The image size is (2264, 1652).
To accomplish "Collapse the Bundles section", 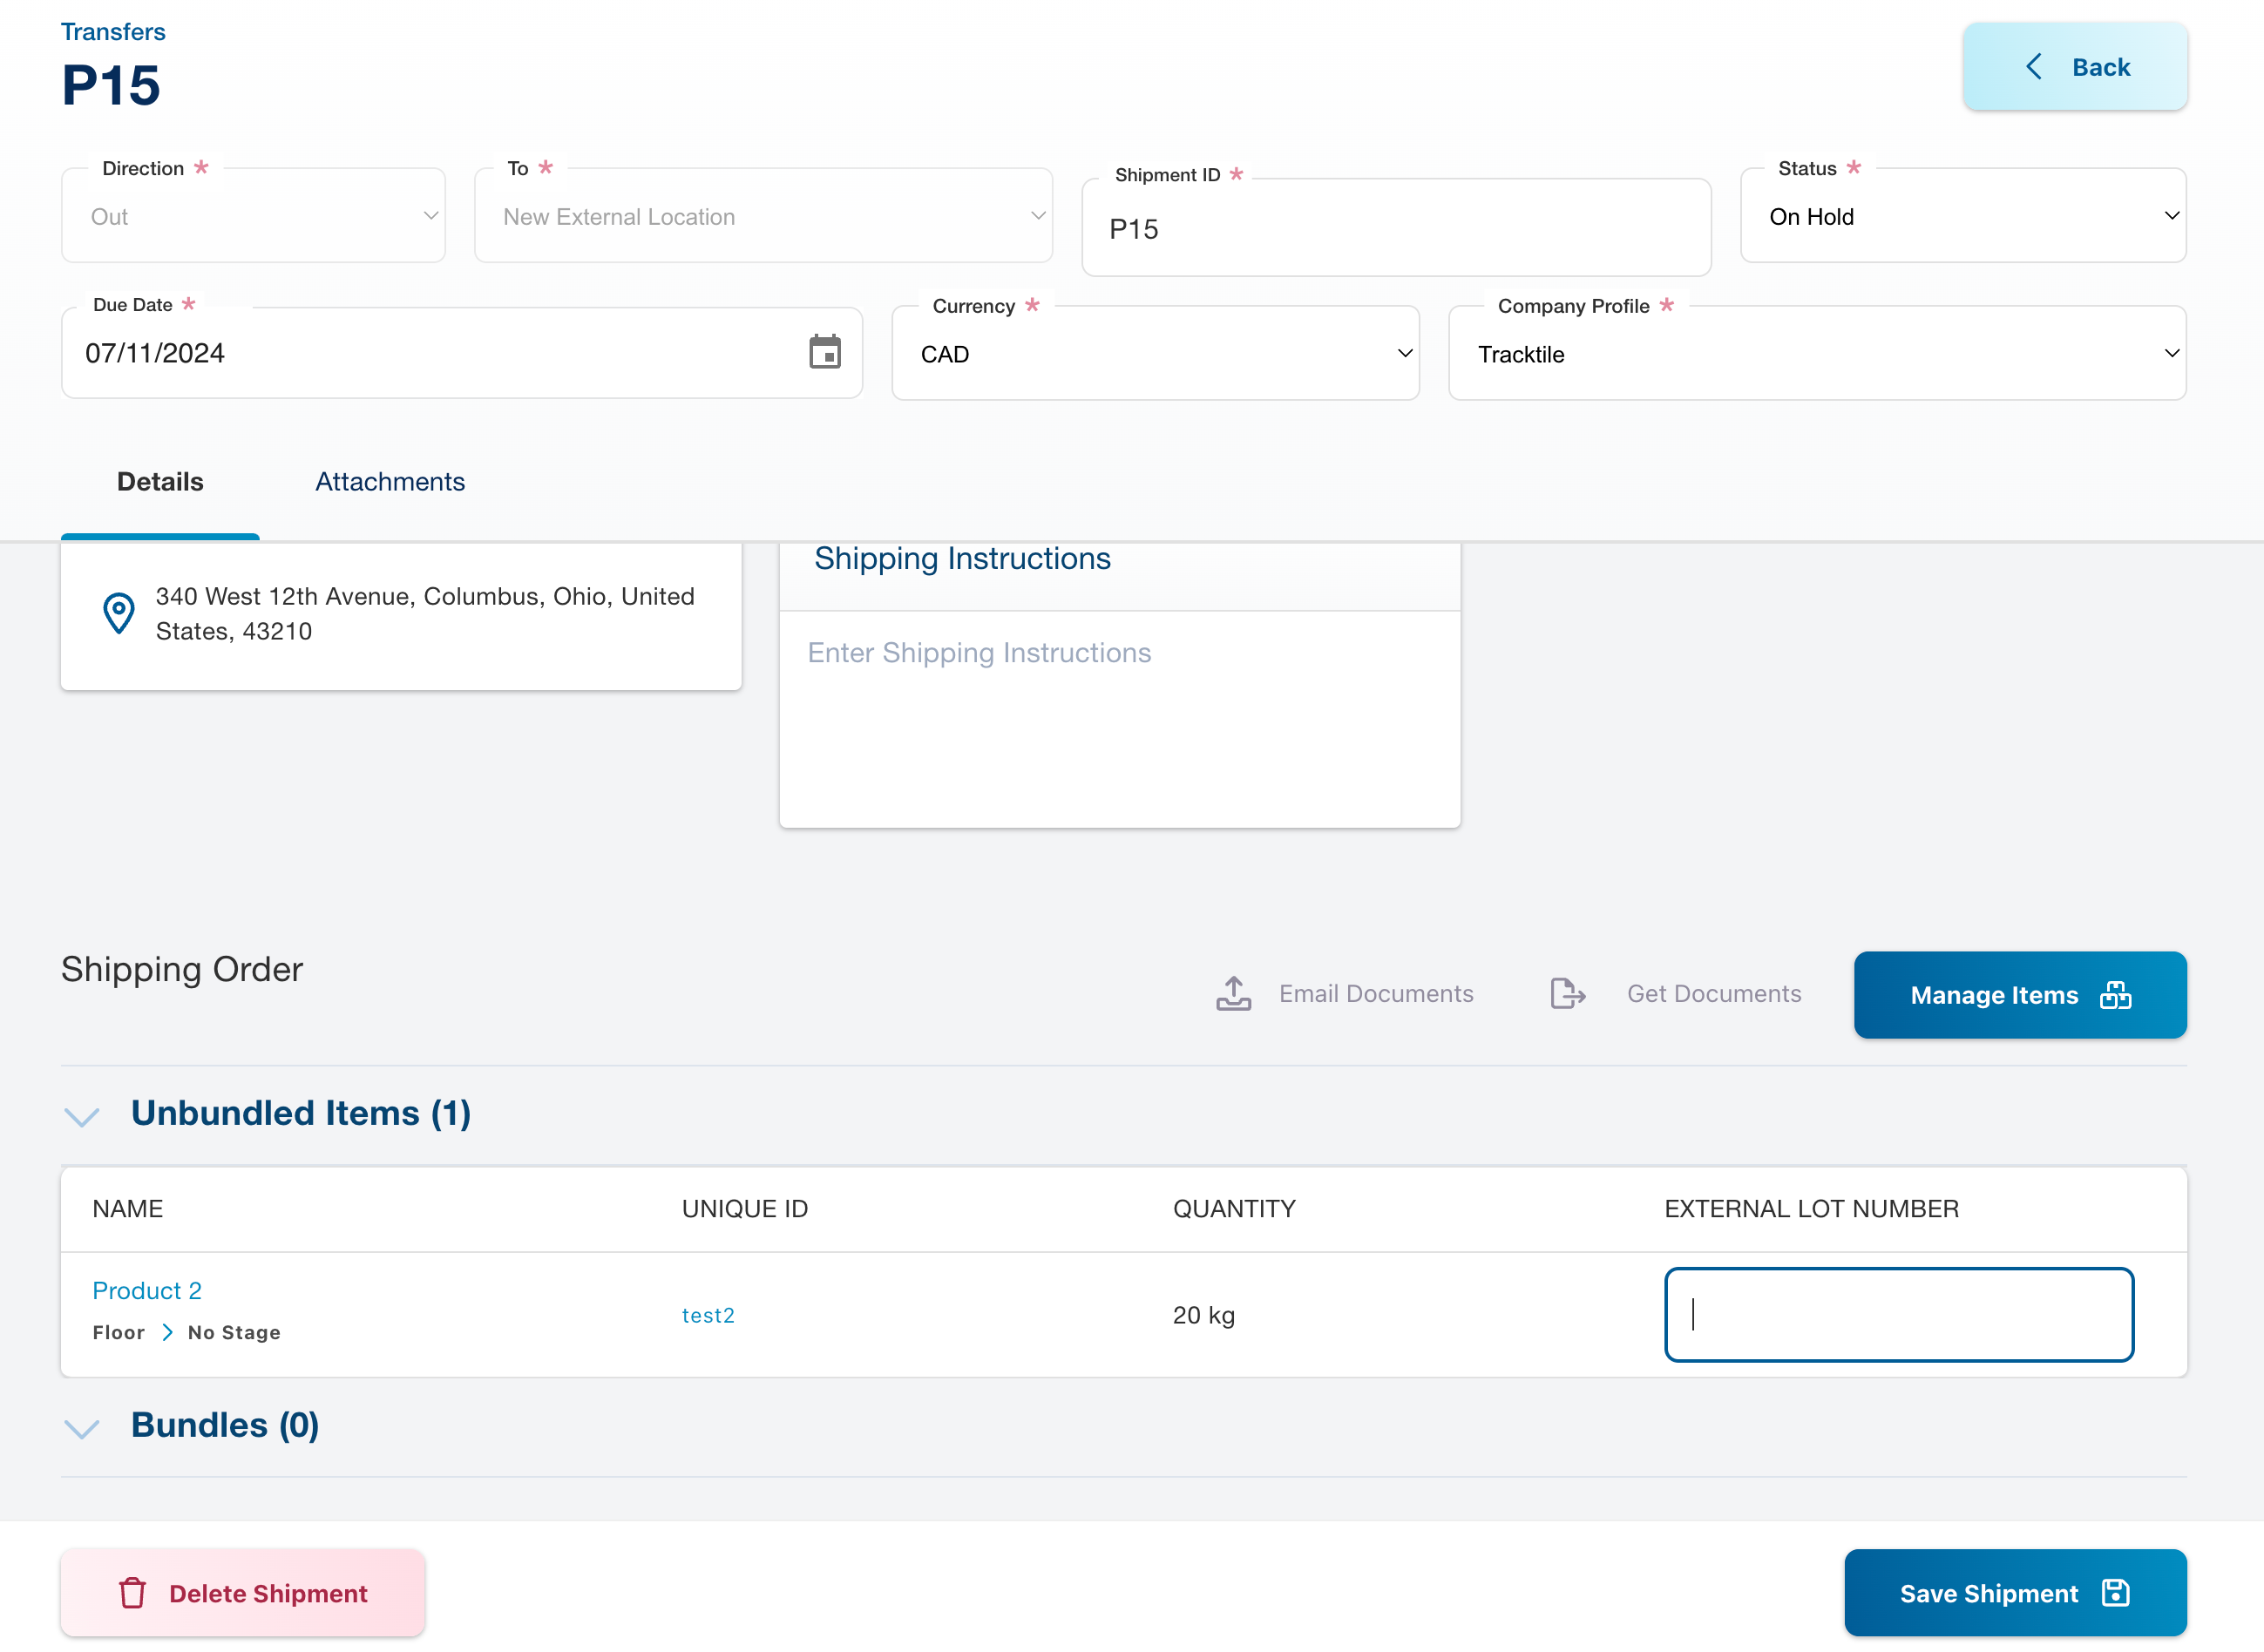I will tap(82, 1427).
